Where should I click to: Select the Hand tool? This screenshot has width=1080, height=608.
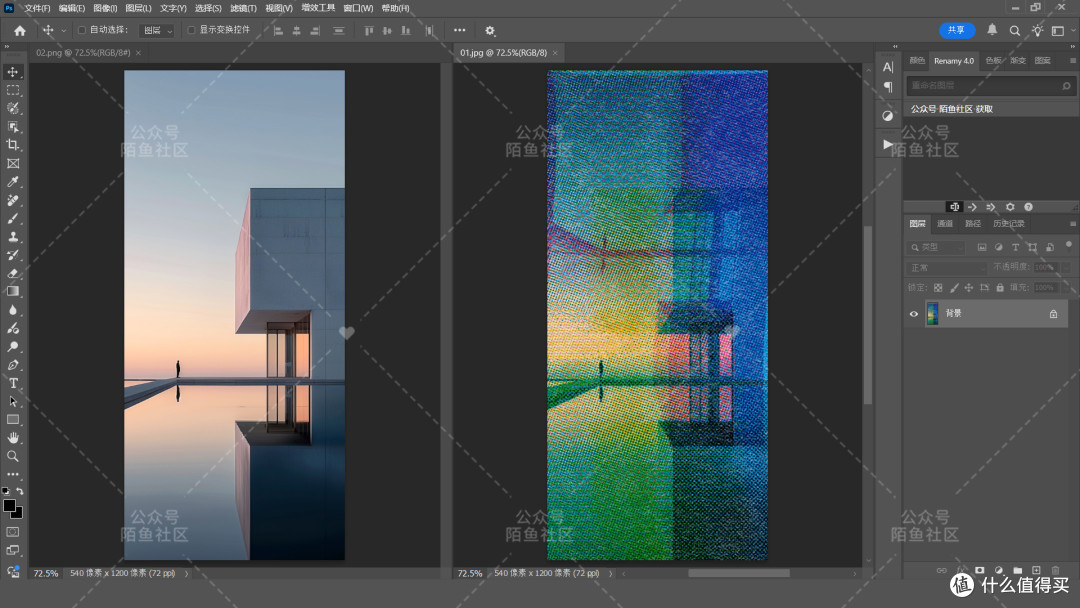click(13, 438)
